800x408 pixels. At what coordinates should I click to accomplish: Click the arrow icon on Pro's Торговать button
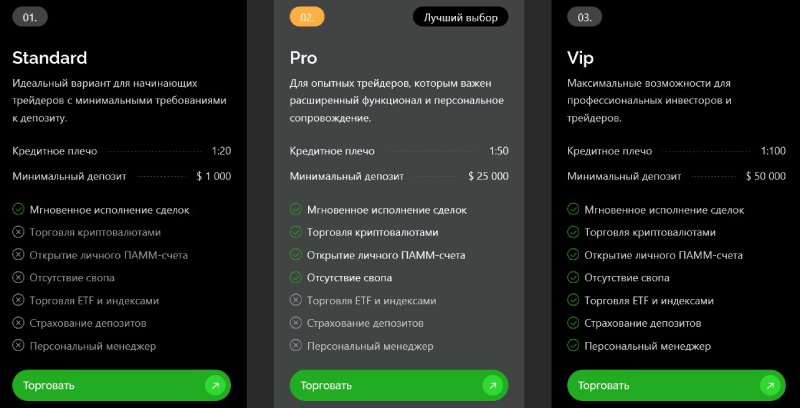pos(492,386)
